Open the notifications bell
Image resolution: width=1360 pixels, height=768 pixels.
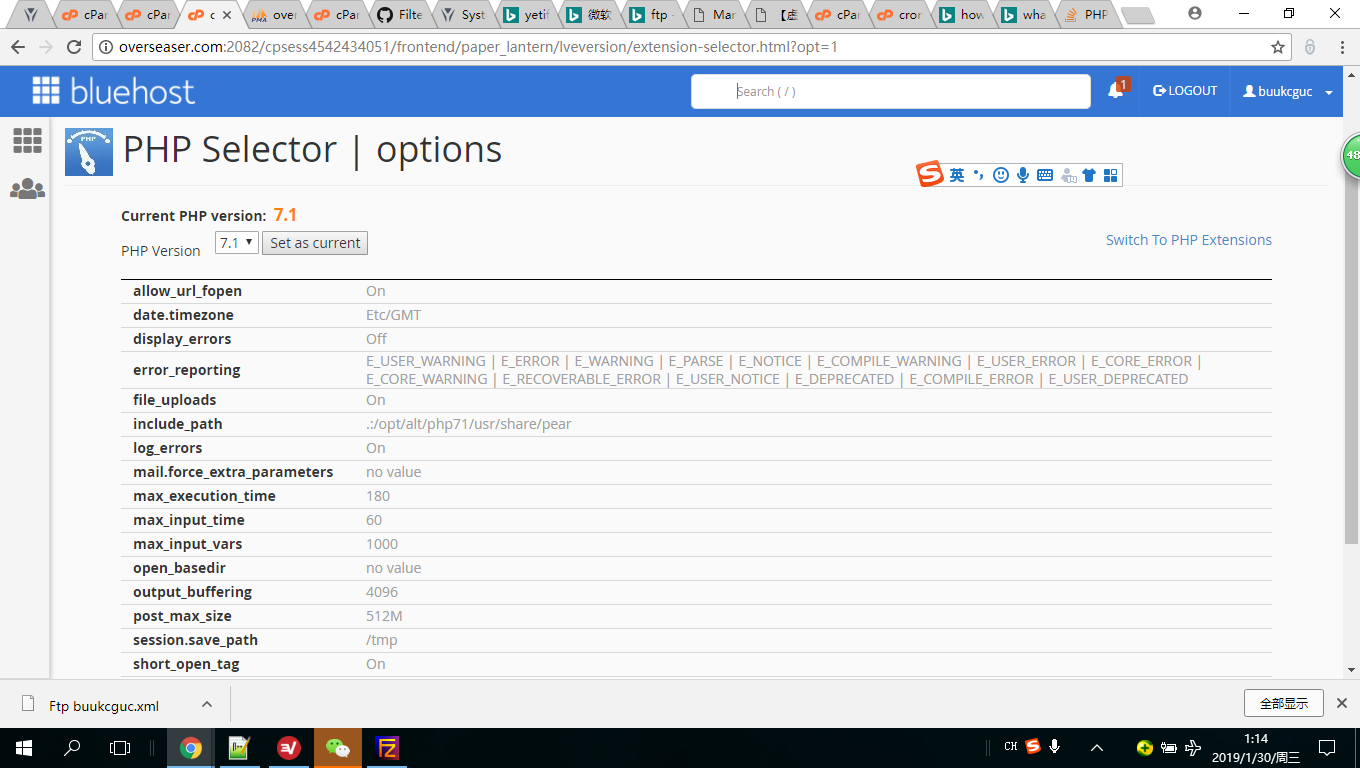point(1115,91)
